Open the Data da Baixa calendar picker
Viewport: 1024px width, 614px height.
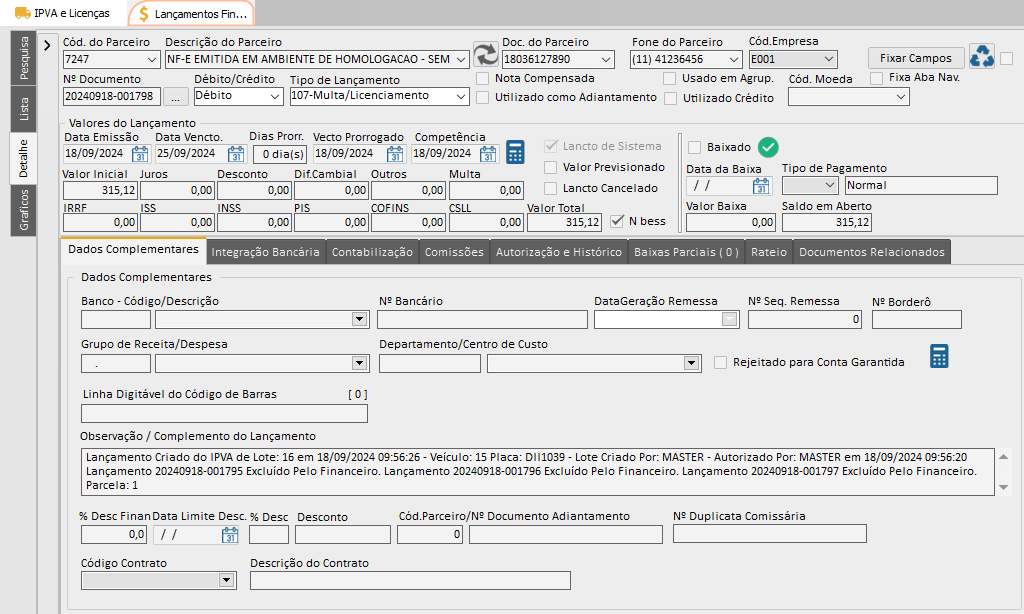click(x=761, y=186)
